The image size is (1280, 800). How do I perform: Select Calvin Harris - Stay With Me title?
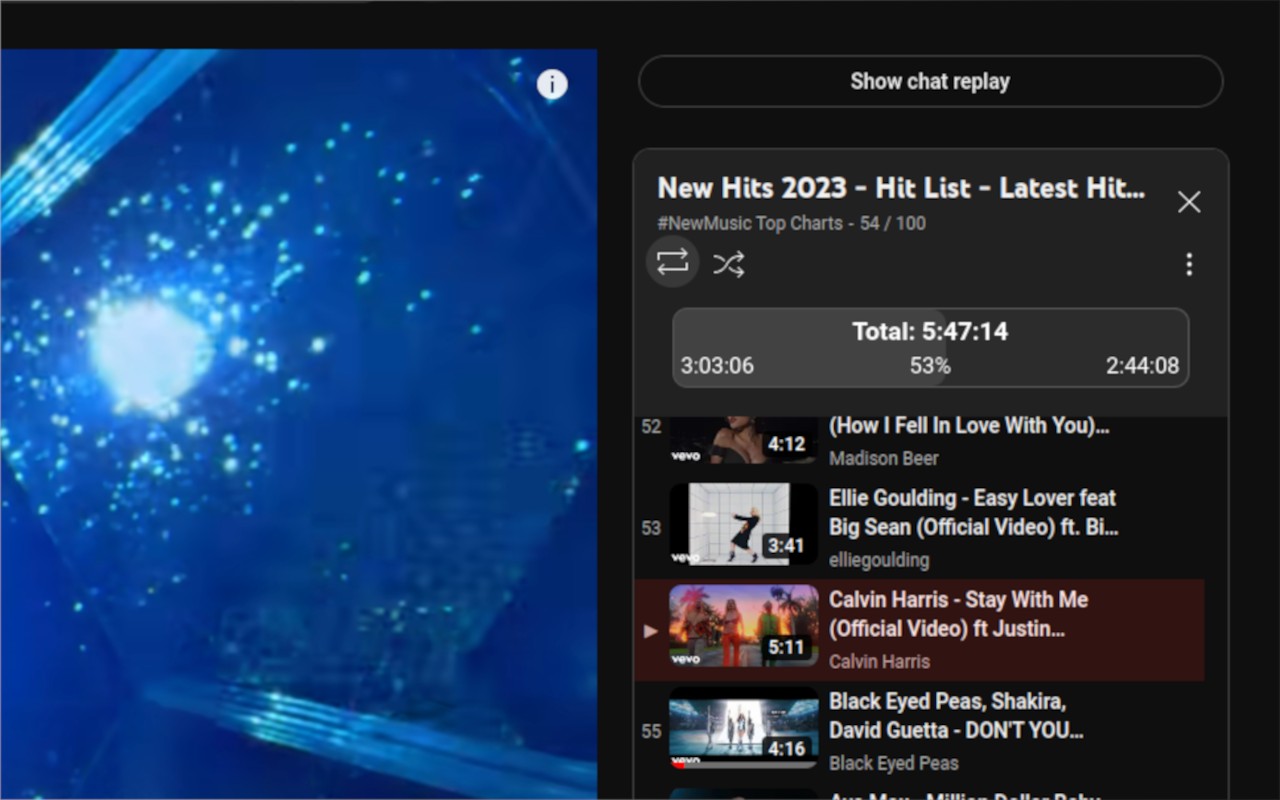pos(958,614)
